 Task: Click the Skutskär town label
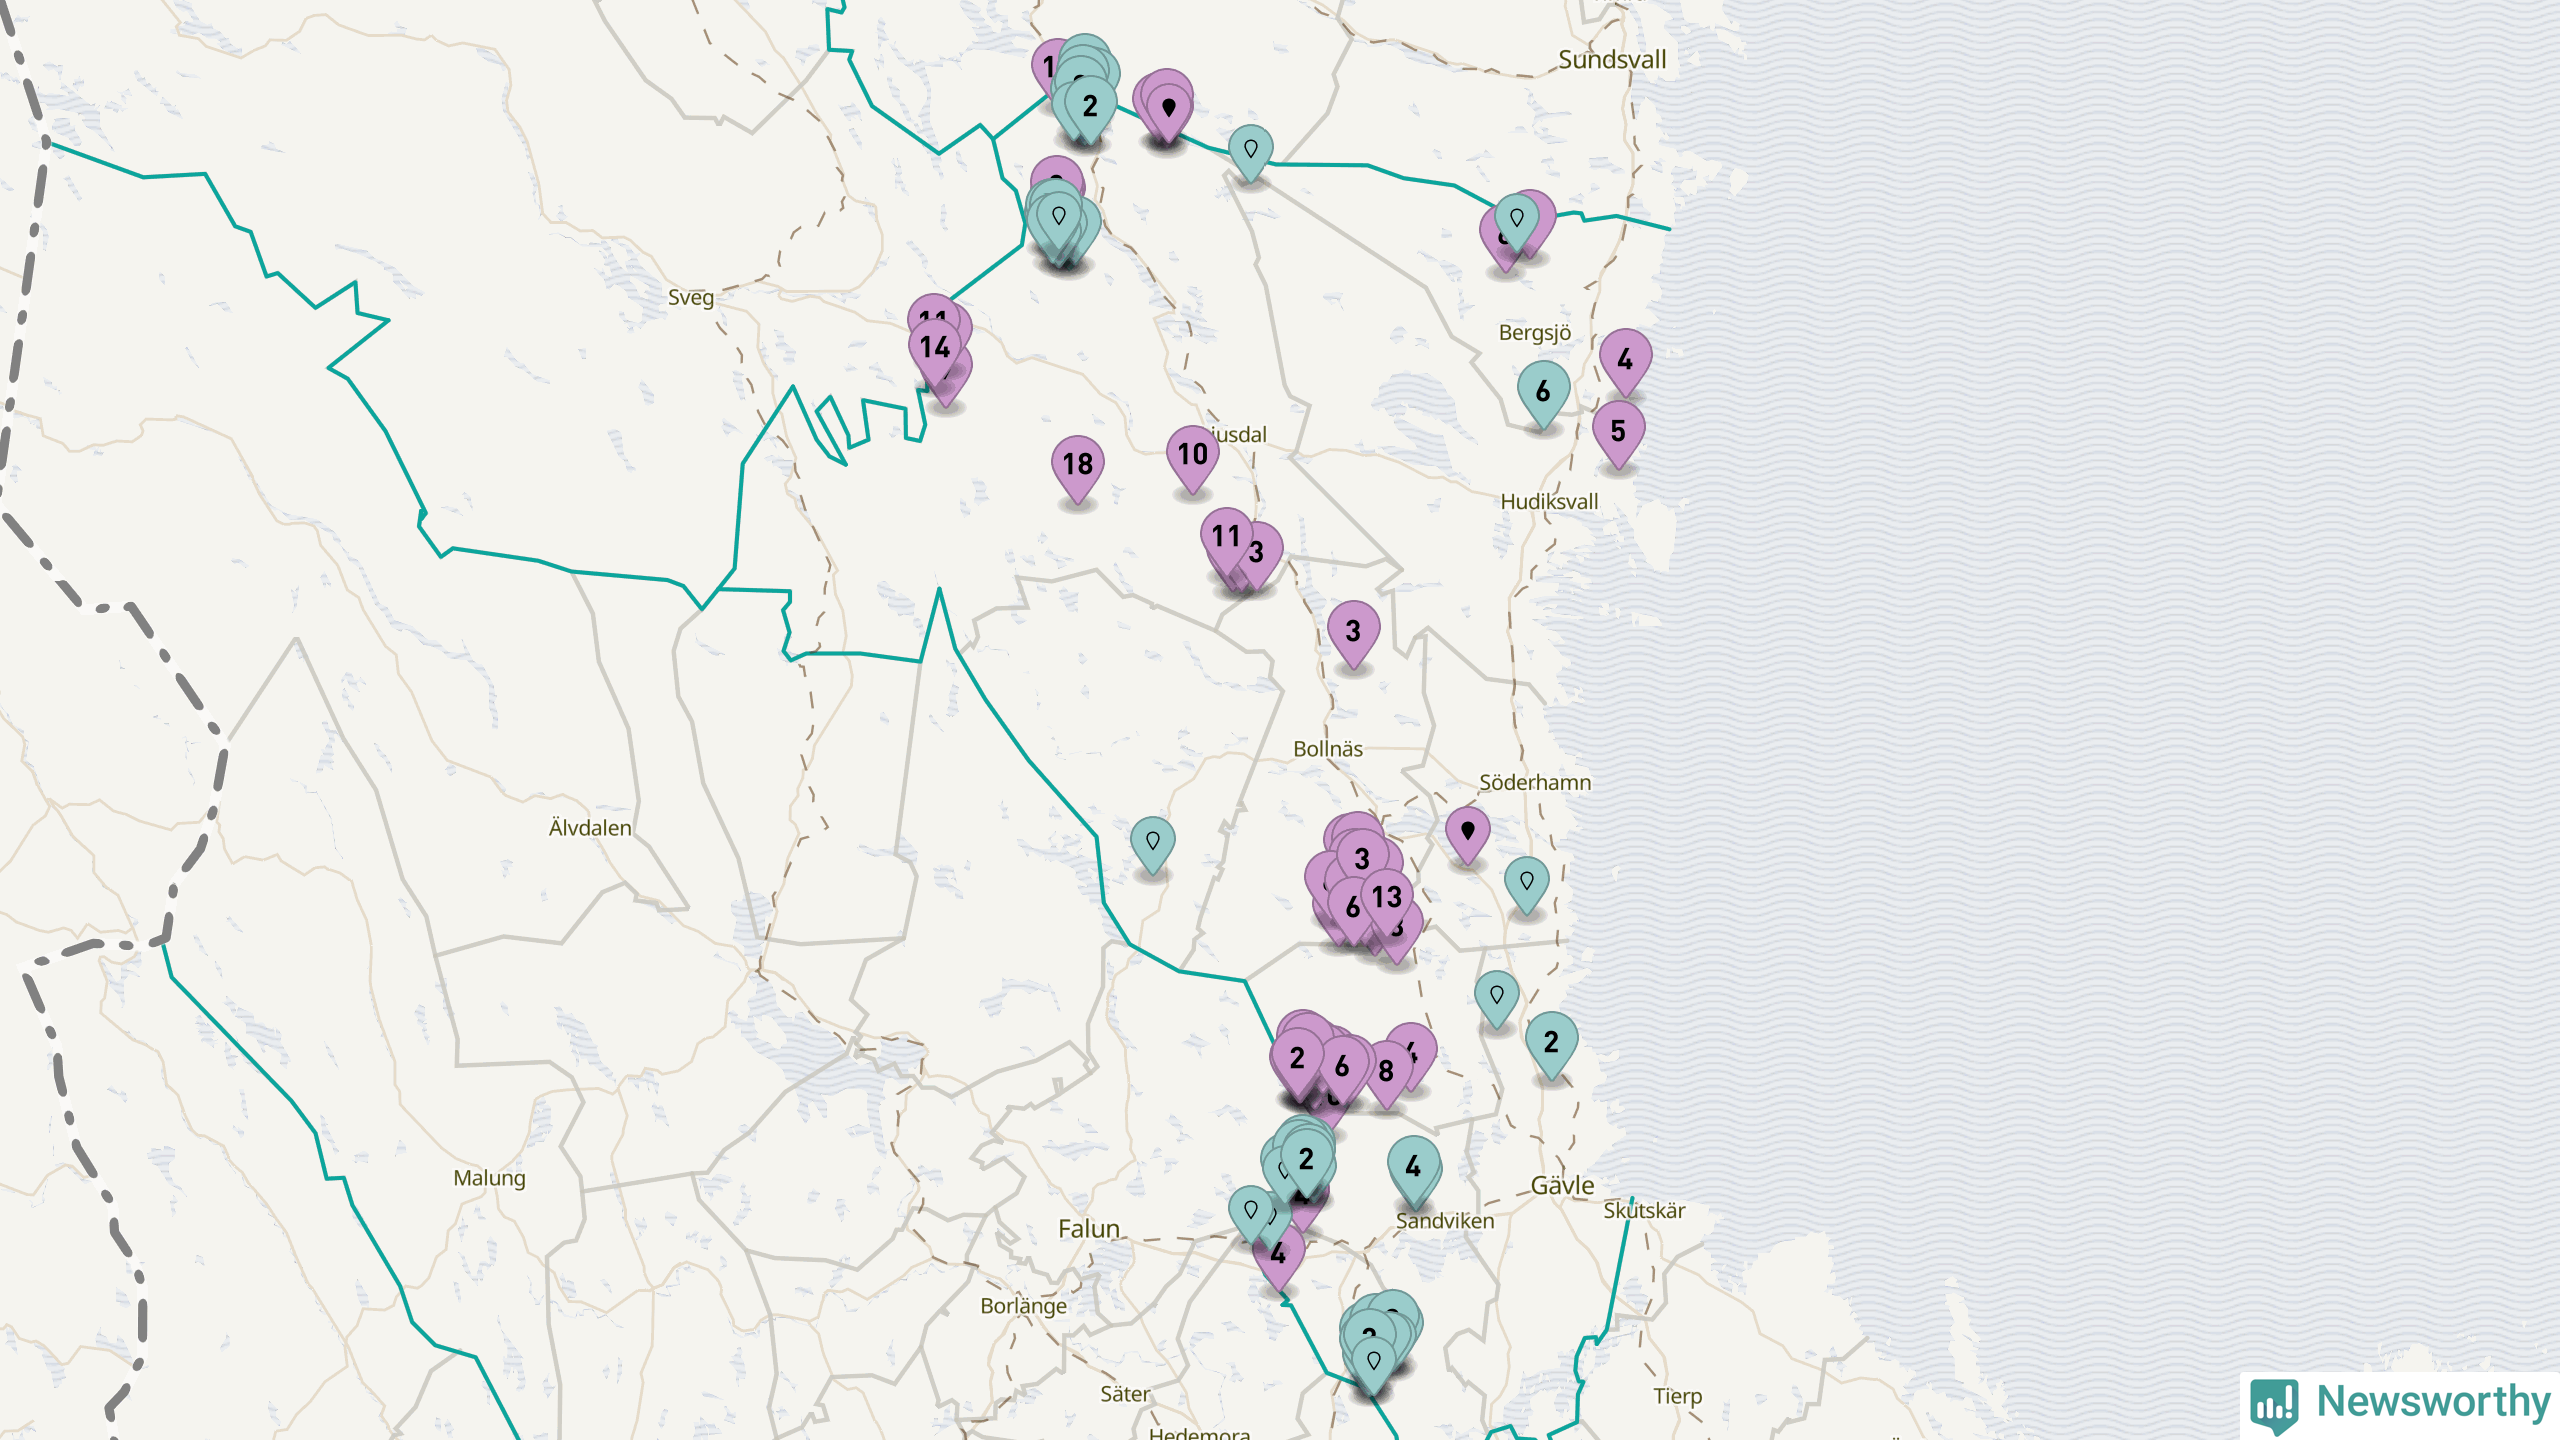coord(1644,1211)
